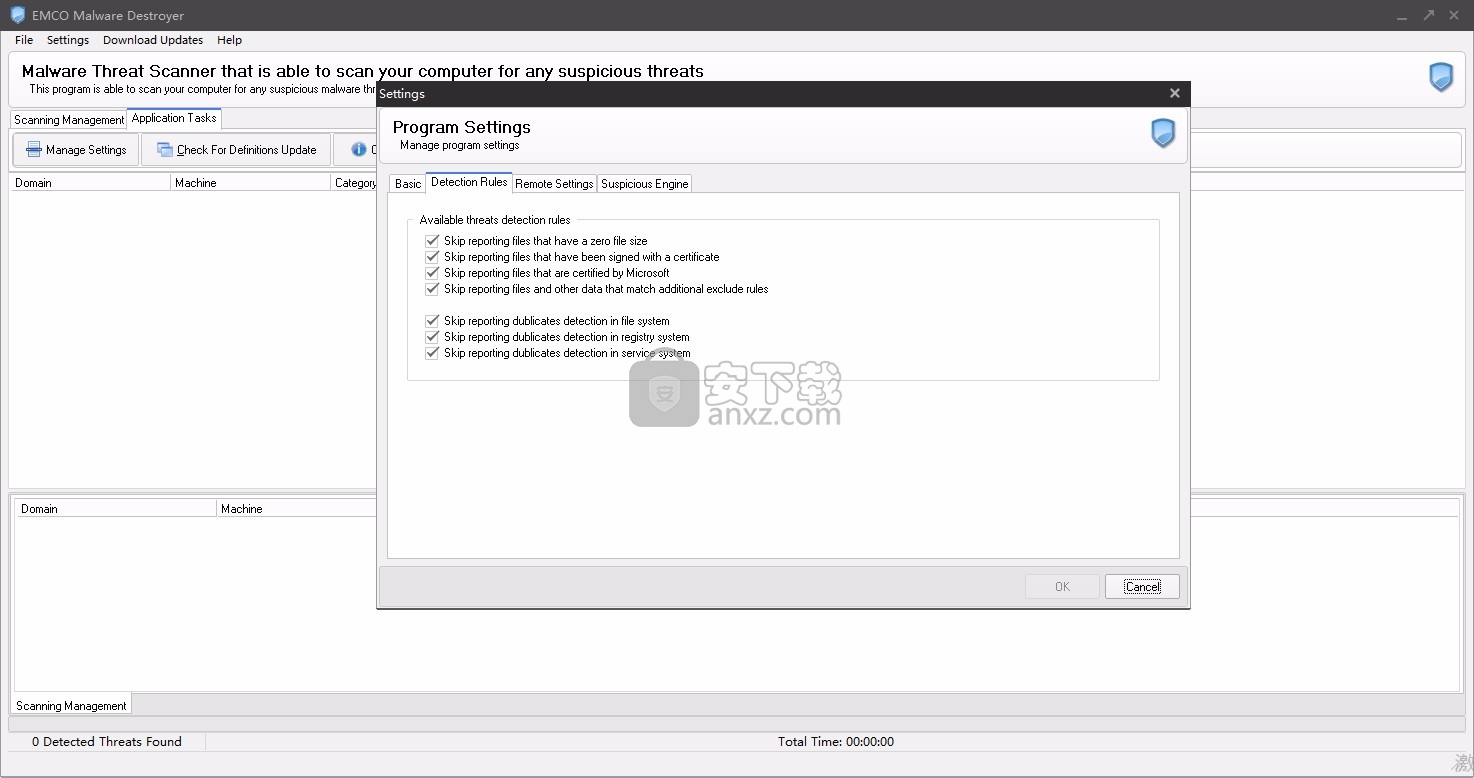1474x778 pixels.
Task: Click the Check For Definitions Update icon
Action: [x=165, y=150]
